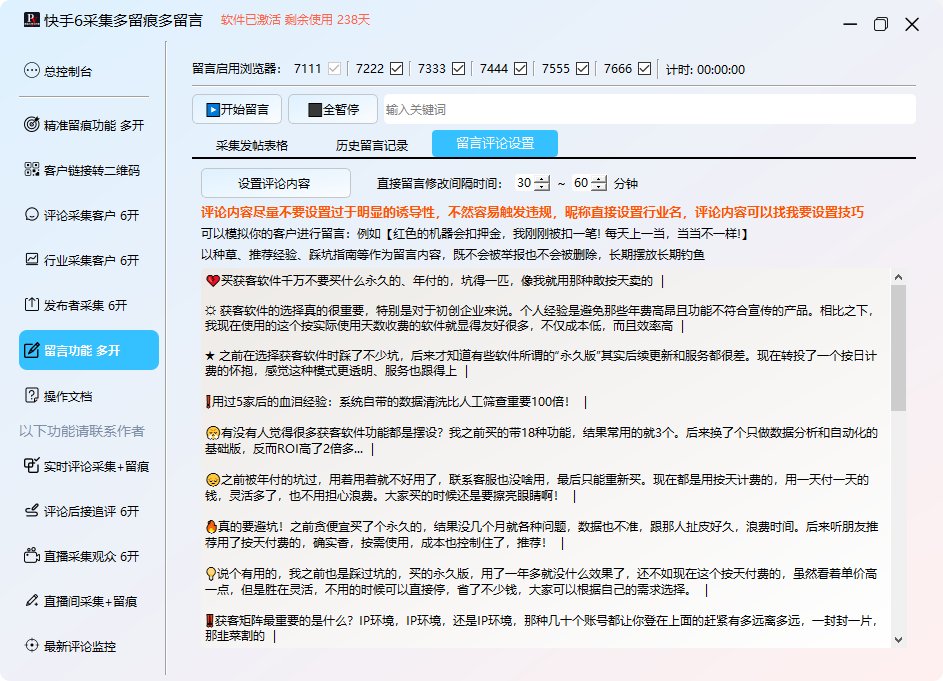Viewport: 943px width, 681px height.
Task: Switch to the 采集发帖表格 tab
Action: (252, 145)
